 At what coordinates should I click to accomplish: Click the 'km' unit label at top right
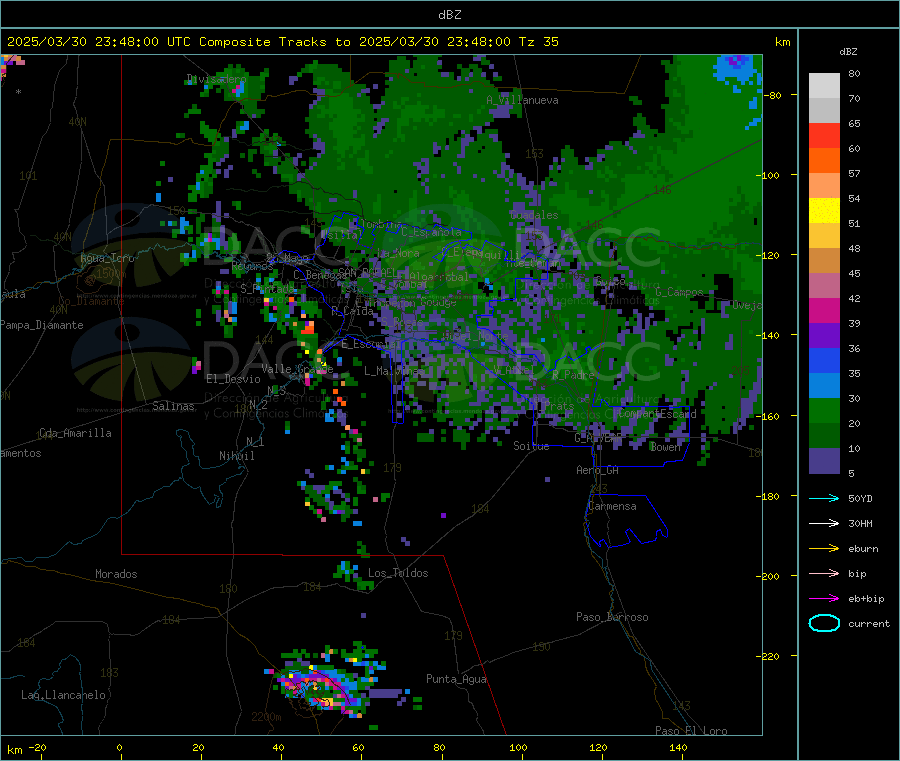point(782,42)
